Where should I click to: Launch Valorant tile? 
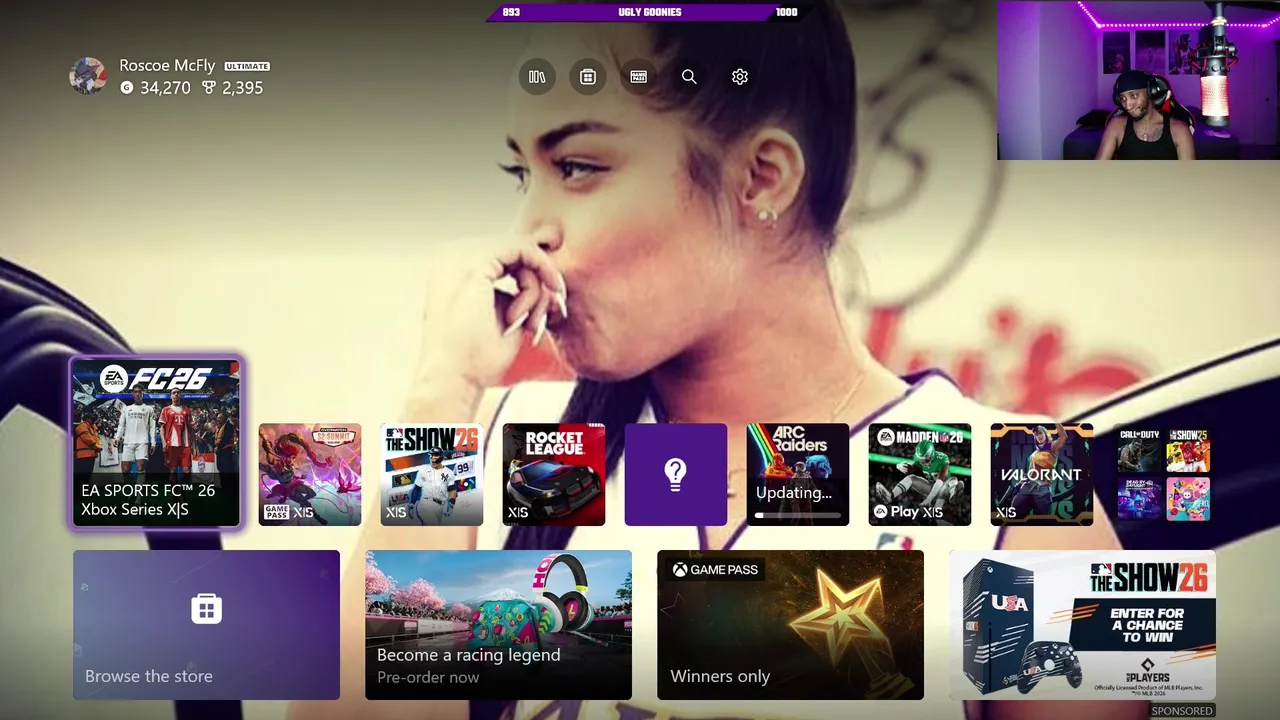[1042, 474]
